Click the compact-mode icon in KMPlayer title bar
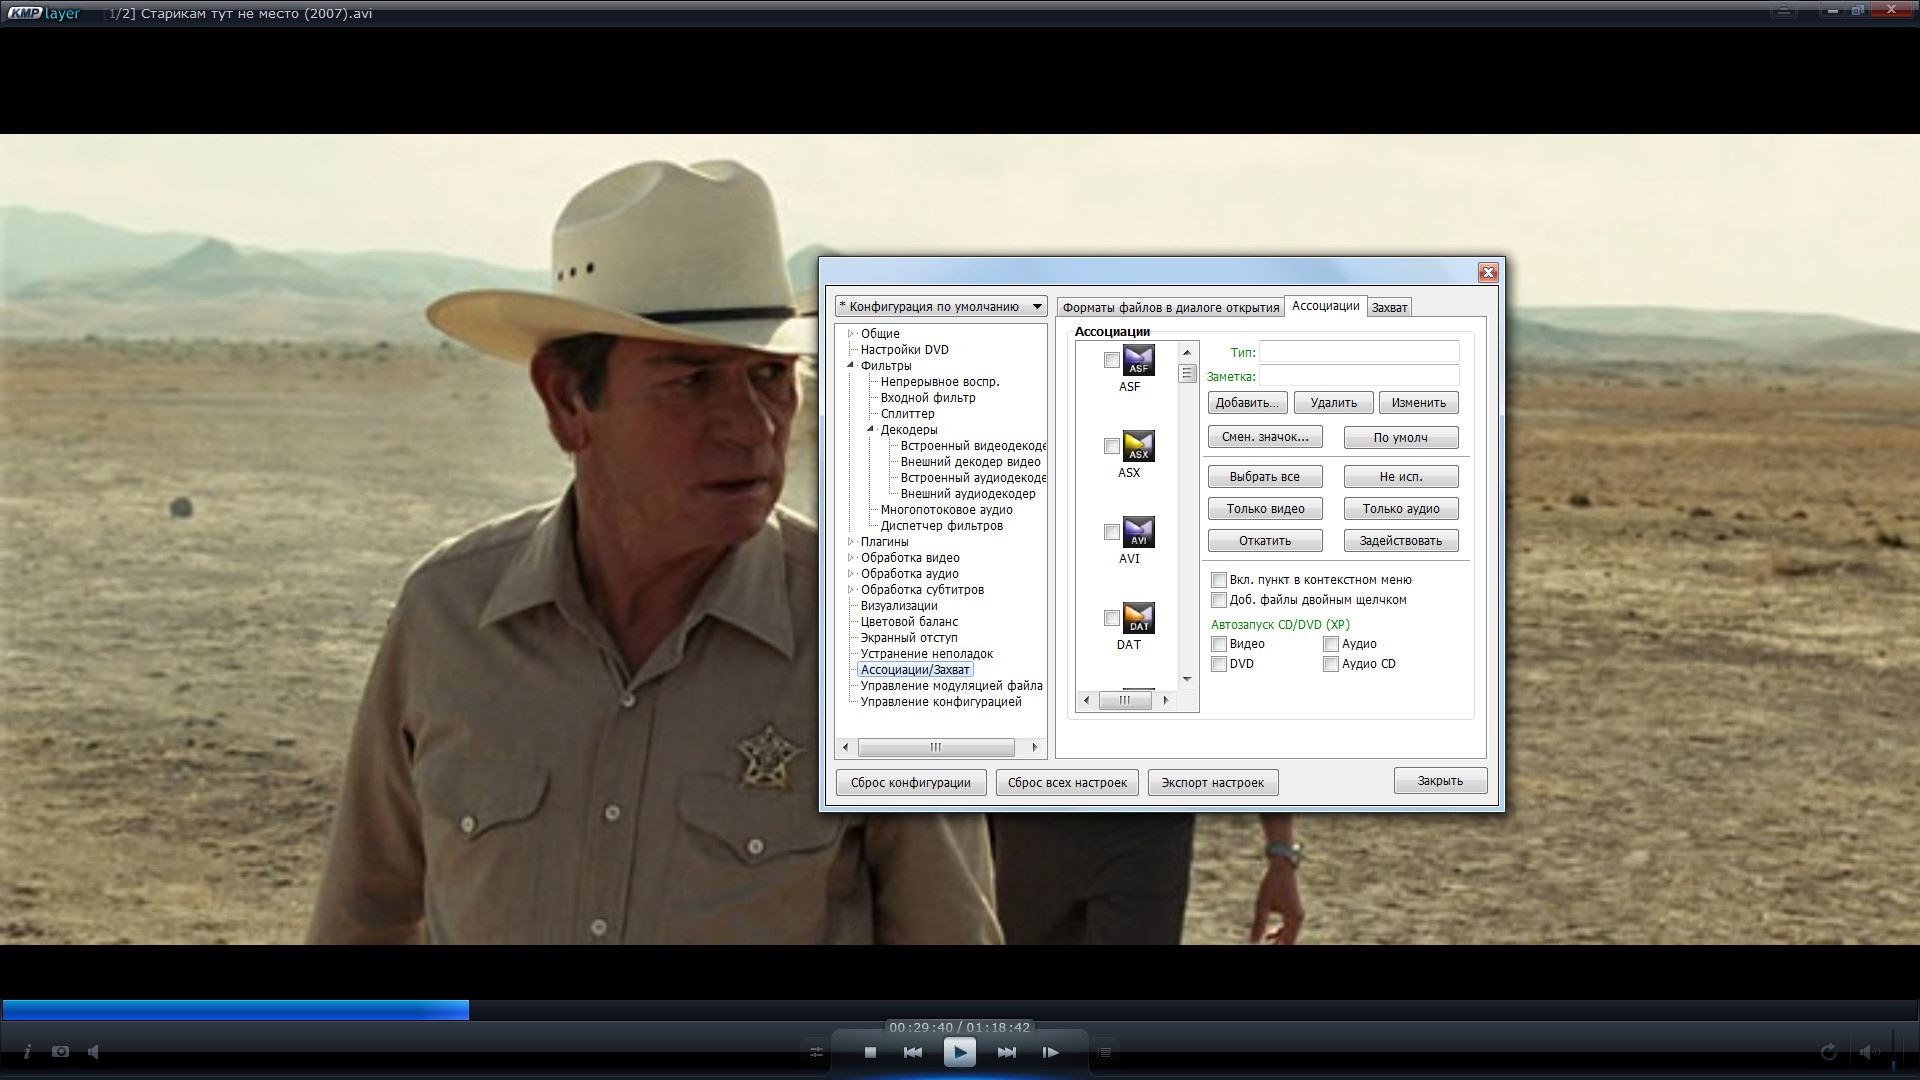This screenshot has height=1080, width=1920. [1783, 10]
